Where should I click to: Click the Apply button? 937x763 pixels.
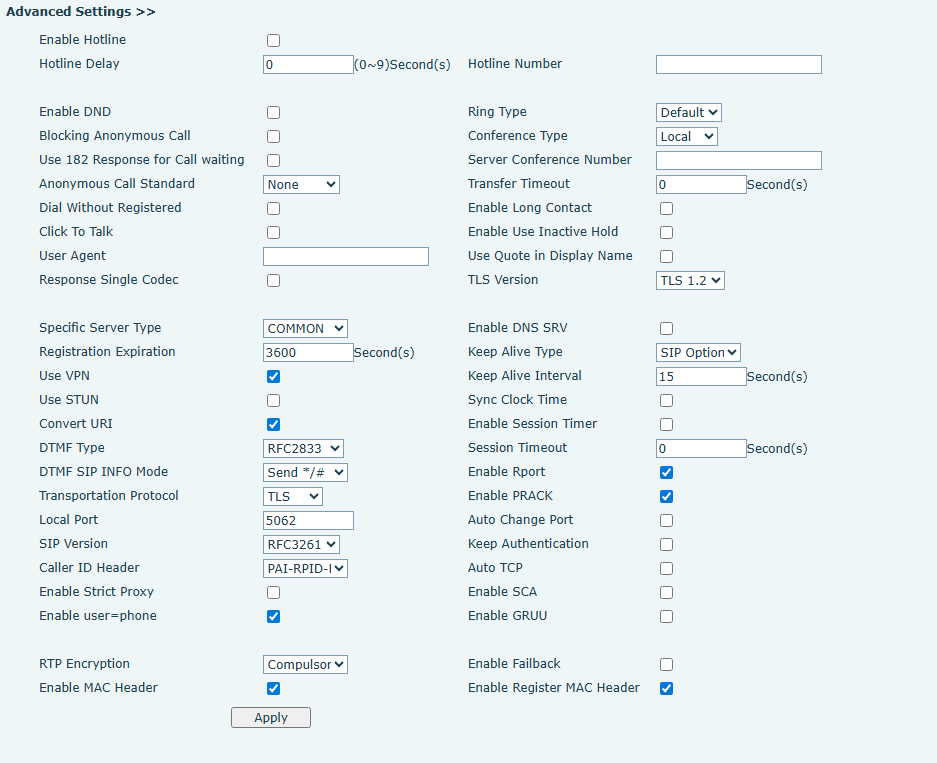pyautogui.click(x=271, y=718)
